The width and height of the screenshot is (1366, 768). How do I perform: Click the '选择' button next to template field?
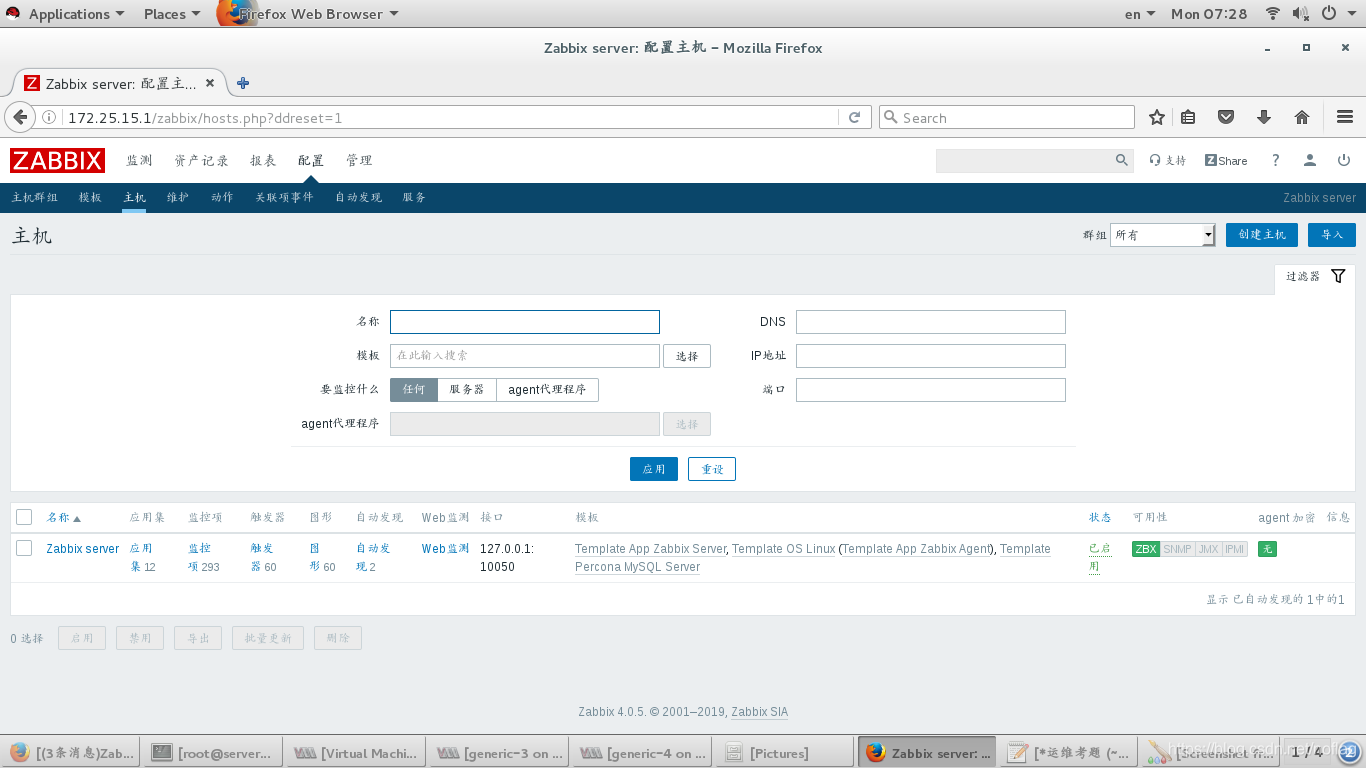[x=687, y=356]
